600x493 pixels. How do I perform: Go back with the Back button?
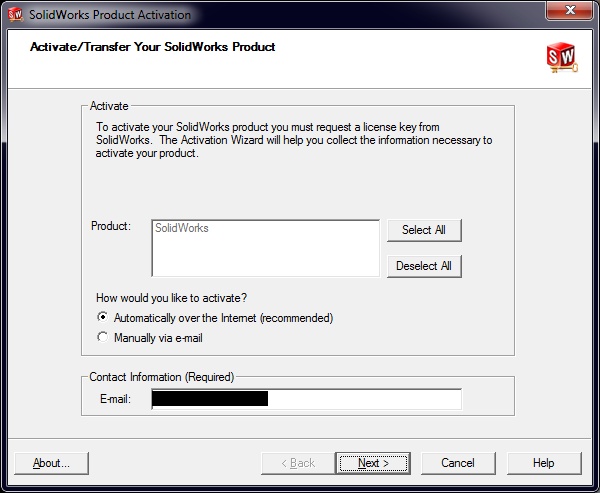[x=298, y=463]
